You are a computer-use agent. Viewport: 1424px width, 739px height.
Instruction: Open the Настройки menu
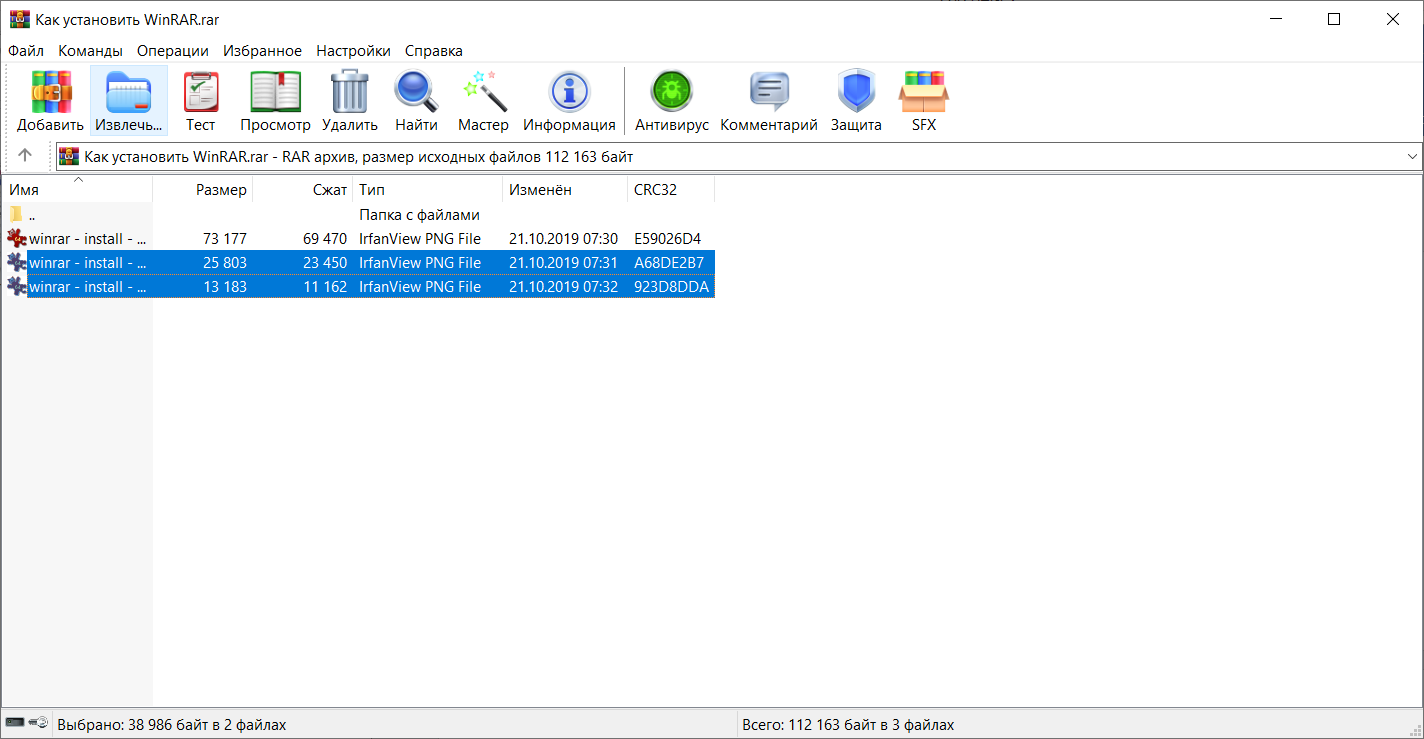(353, 50)
